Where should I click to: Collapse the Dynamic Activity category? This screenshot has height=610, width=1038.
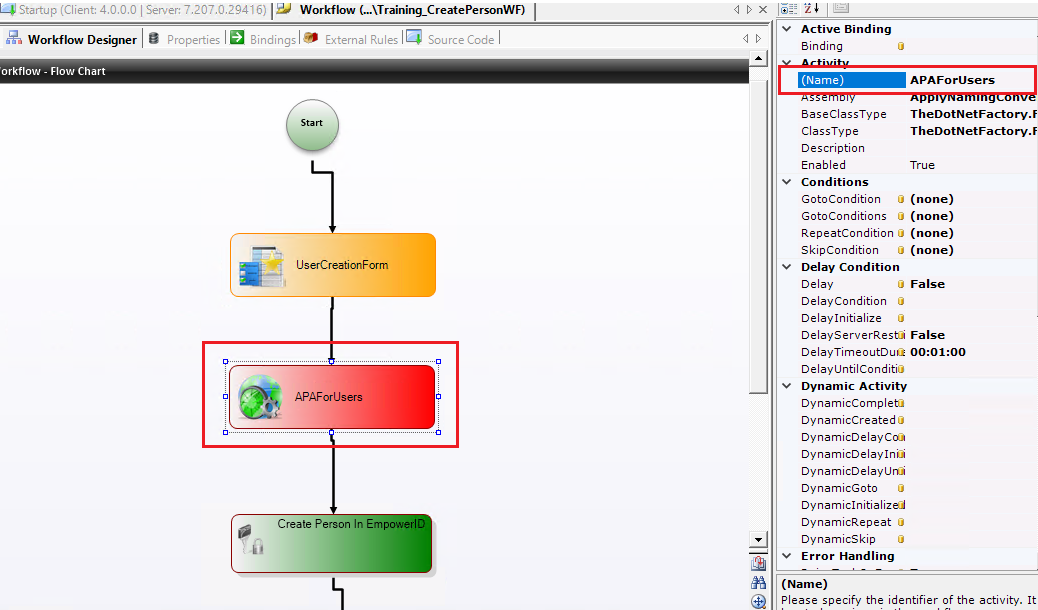[787, 386]
